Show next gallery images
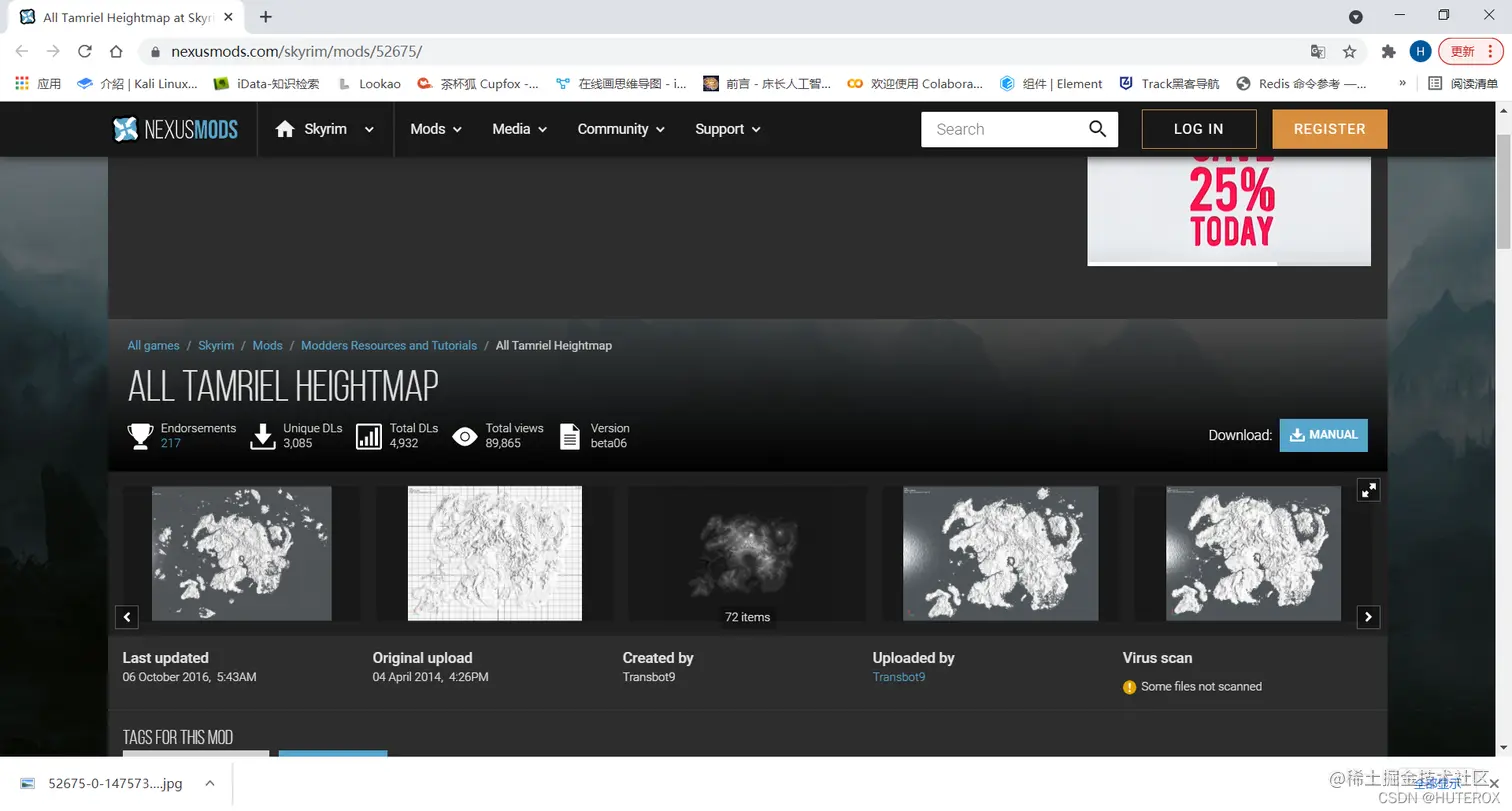Viewport: 1512px width, 811px height. click(1368, 617)
